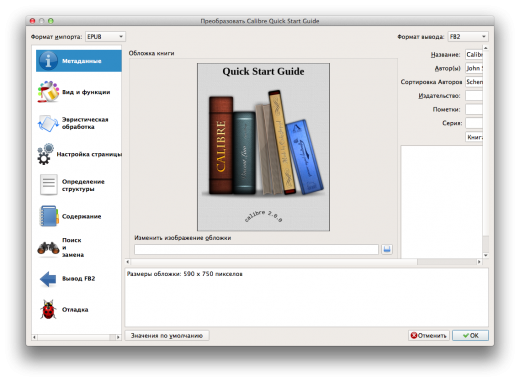The image size is (520, 382).
Task: Open Настройка страницы gears icon
Action: click(x=45, y=154)
